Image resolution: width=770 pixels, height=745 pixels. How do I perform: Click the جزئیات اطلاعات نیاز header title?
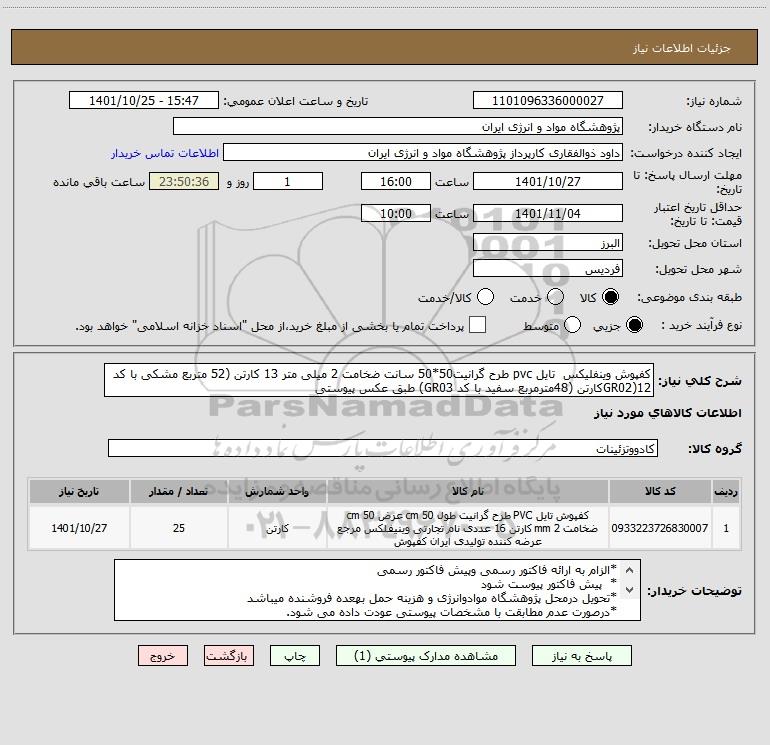(682, 48)
